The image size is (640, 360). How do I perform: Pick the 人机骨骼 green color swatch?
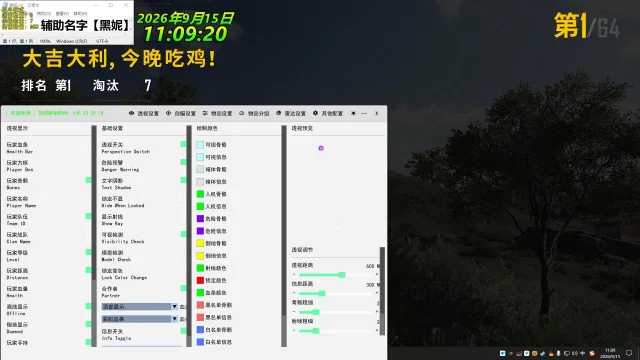coord(200,194)
